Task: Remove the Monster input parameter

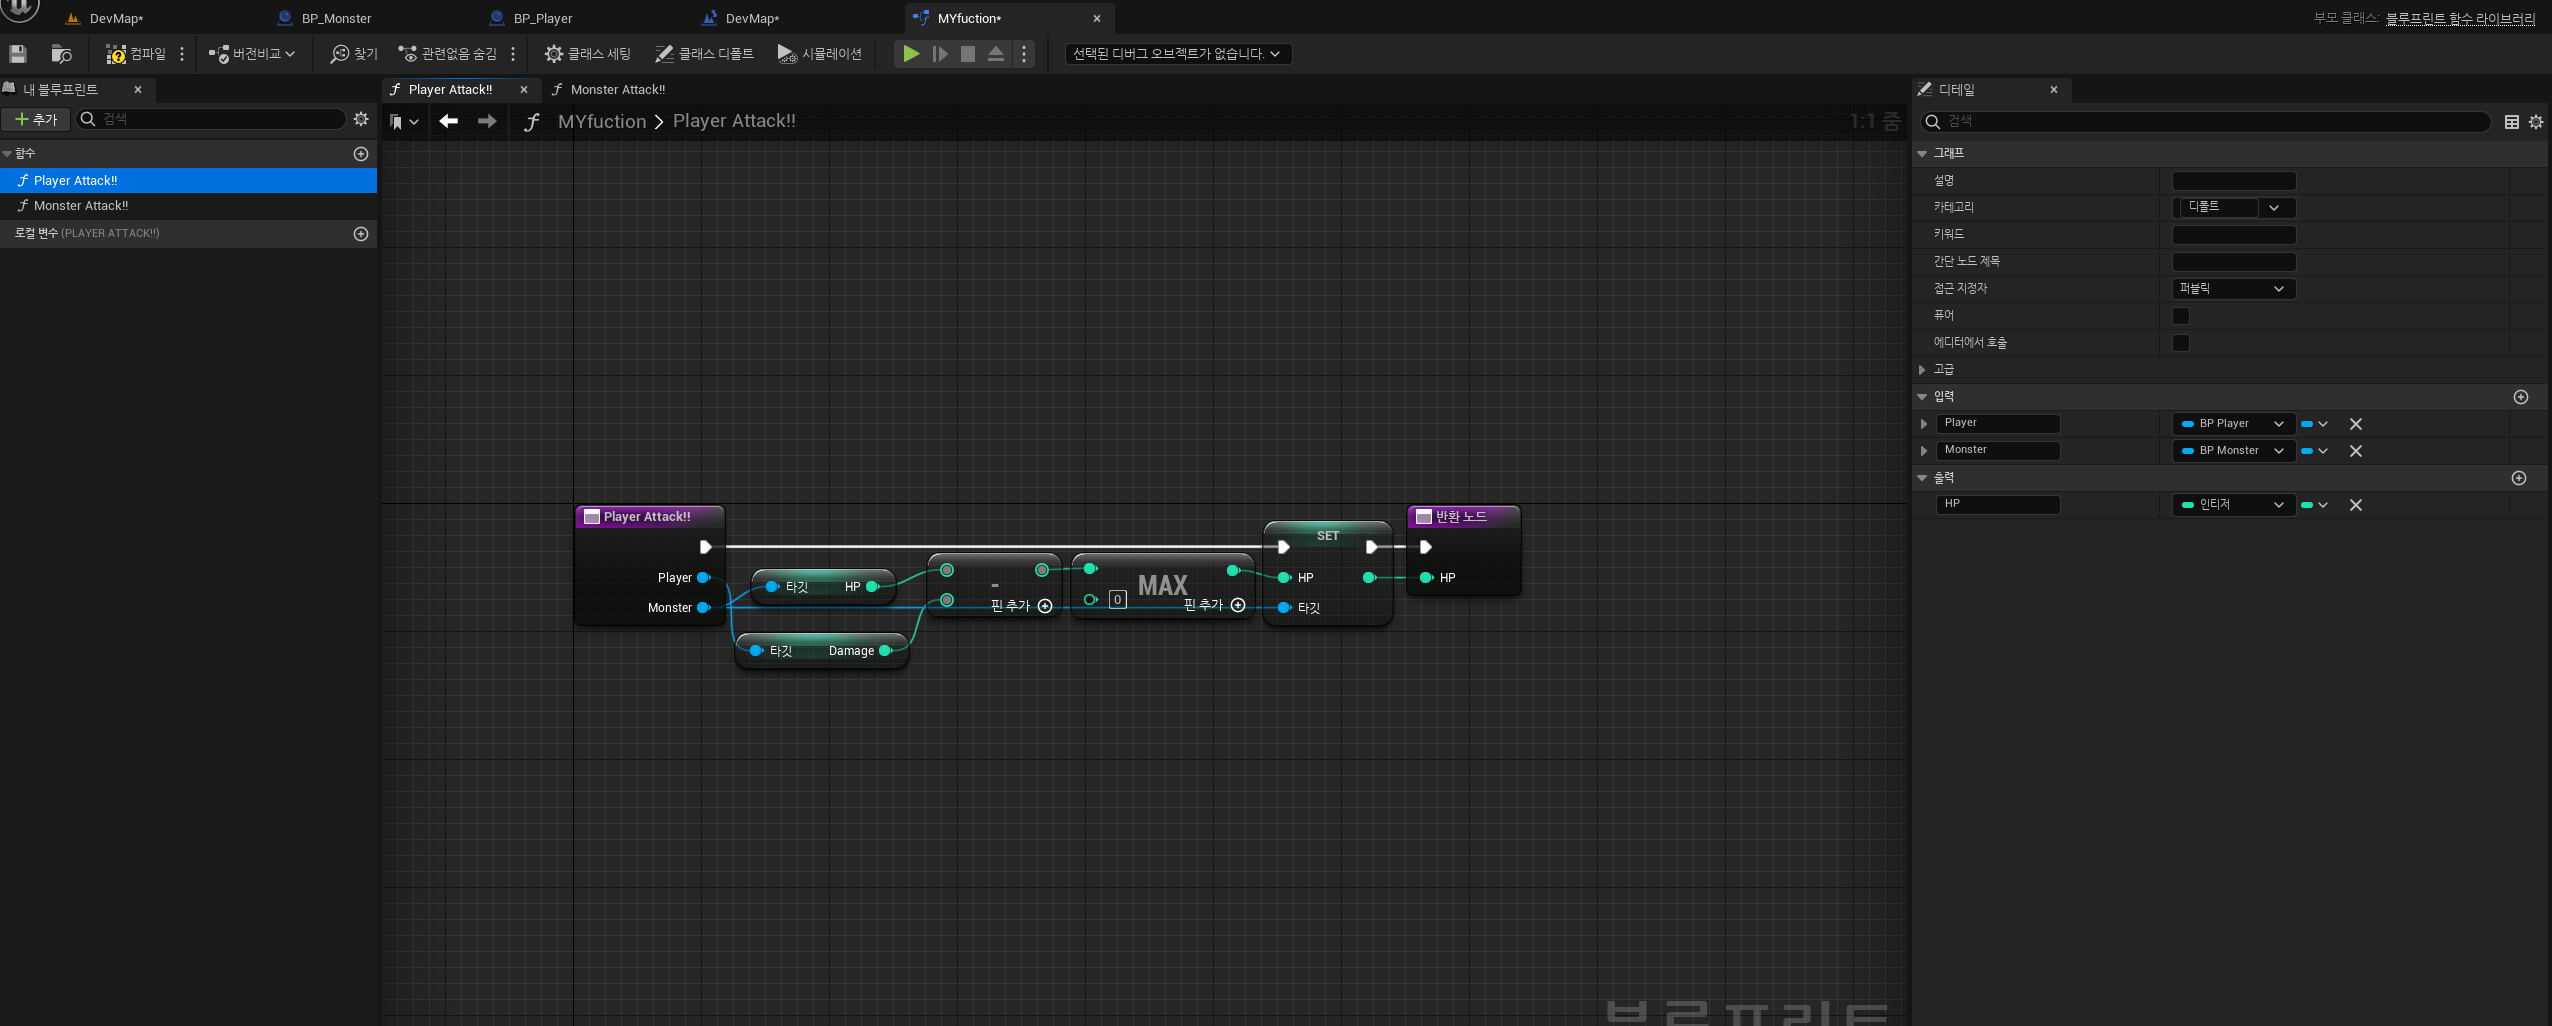Action: 2356,451
